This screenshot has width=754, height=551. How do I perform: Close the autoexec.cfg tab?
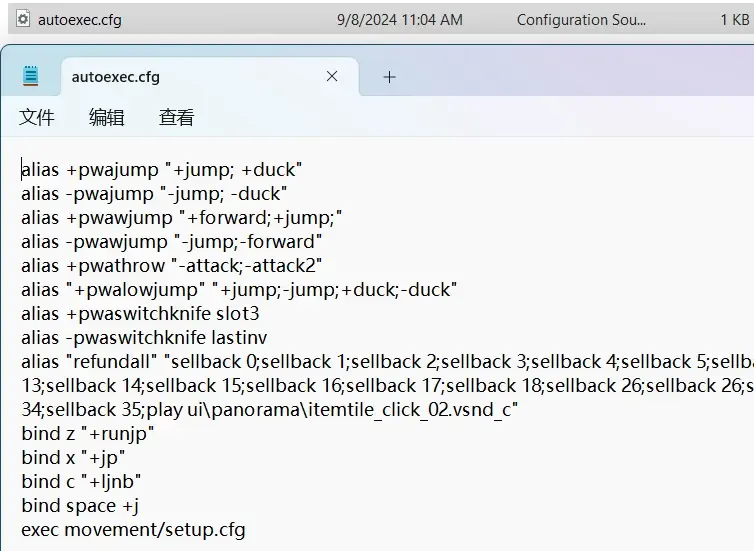pyautogui.click(x=332, y=77)
